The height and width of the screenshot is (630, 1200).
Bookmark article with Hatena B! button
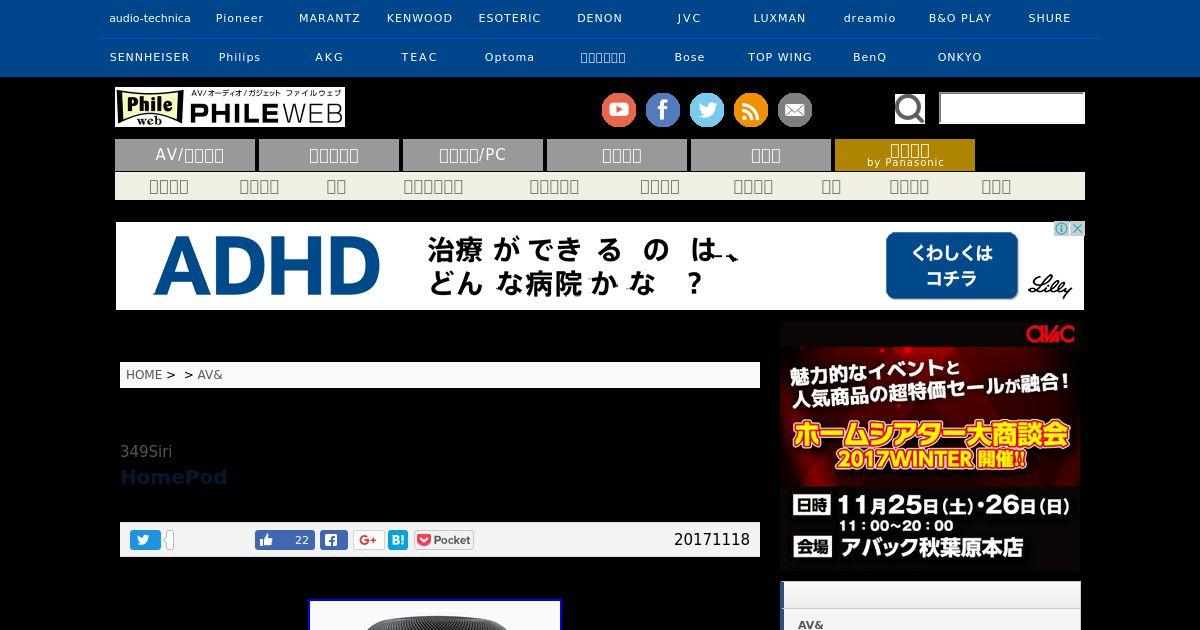(398, 540)
